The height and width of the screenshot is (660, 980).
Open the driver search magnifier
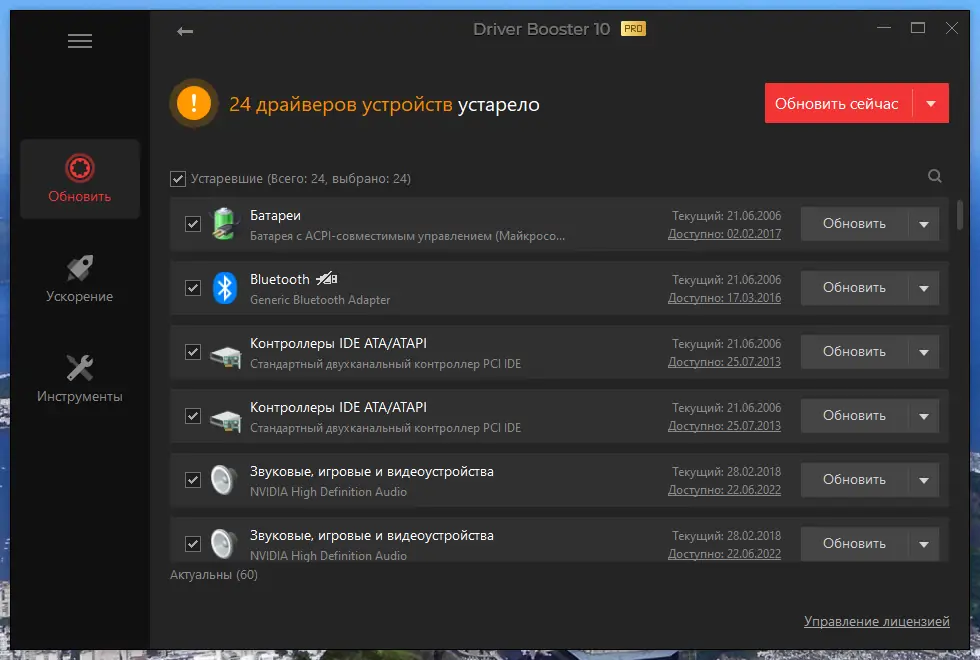click(934, 176)
